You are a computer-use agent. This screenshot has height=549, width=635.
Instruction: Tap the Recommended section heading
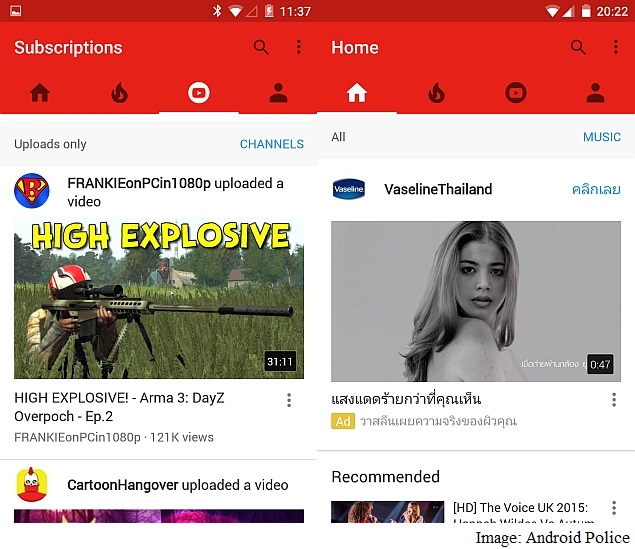[x=386, y=477]
